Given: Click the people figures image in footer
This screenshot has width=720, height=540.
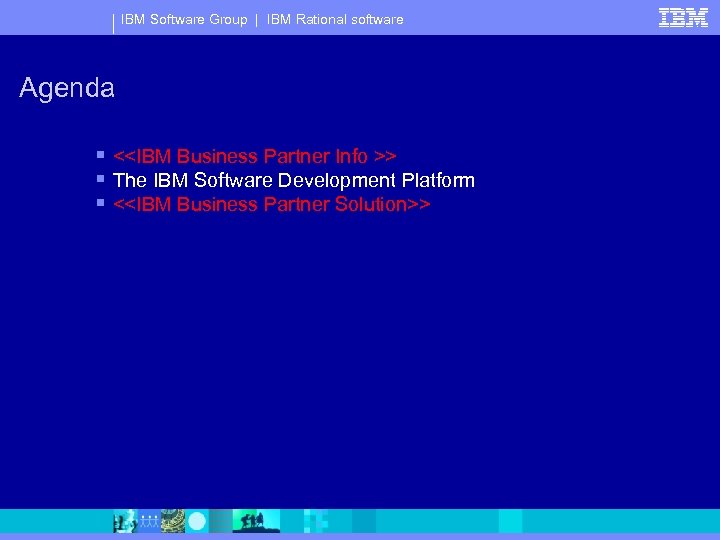Looking at the screenshot, I should click(149, 521).
